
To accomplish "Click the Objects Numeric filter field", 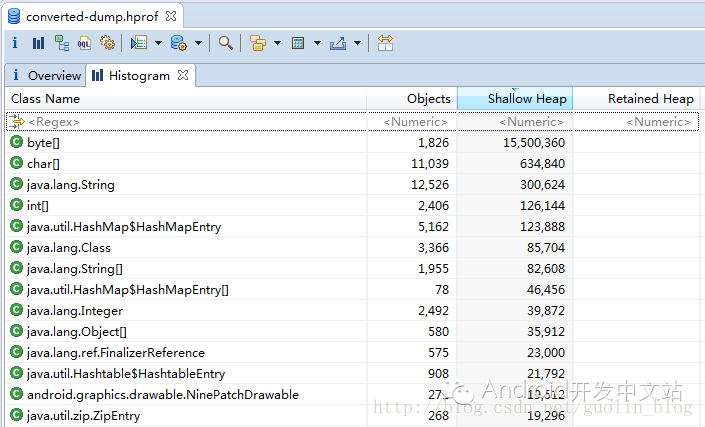I will coord(412,122).
